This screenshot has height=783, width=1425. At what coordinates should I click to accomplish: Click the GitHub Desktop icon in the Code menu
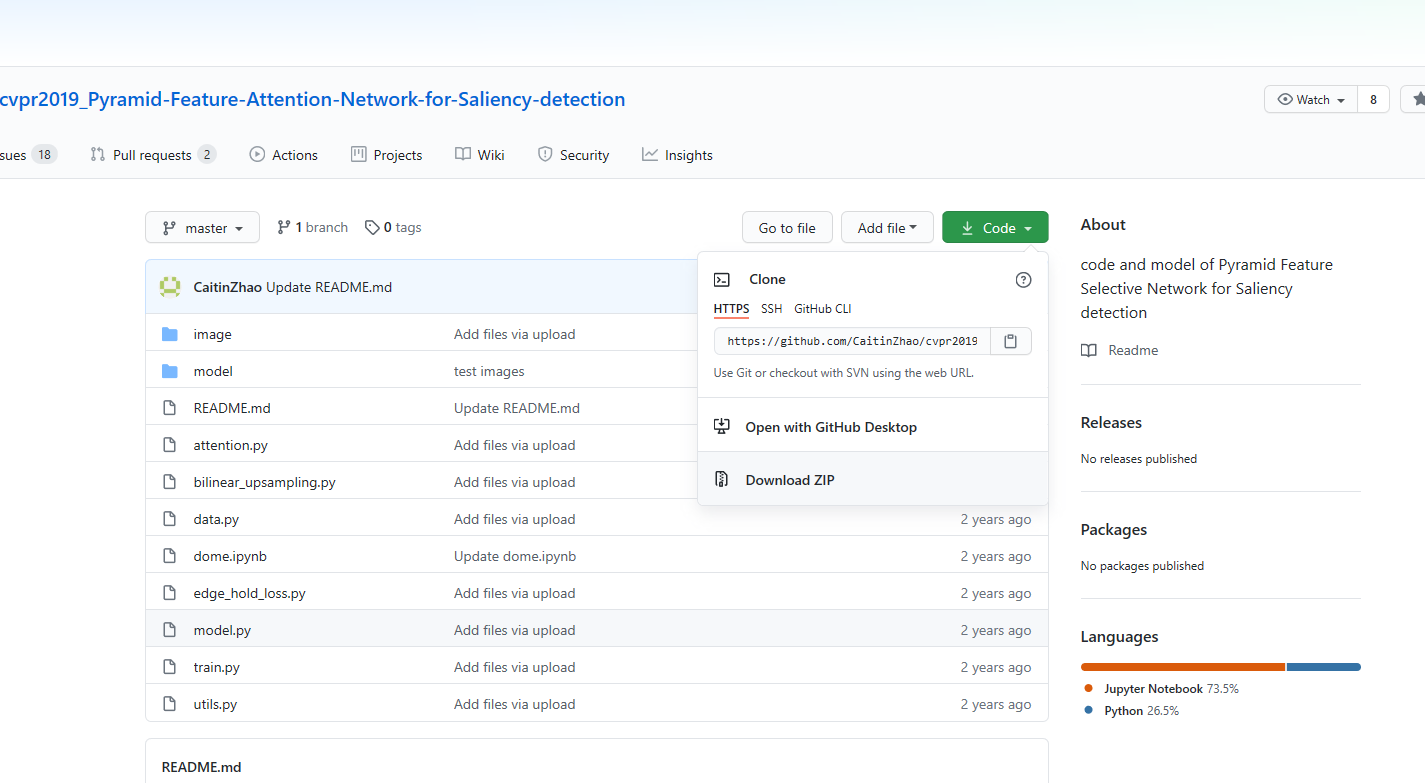722,427
